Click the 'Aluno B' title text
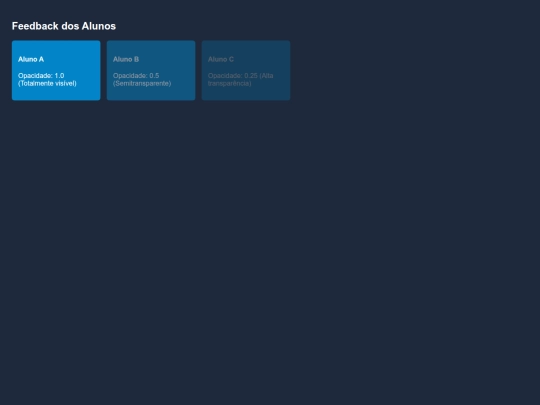 [x=126, y=59]
